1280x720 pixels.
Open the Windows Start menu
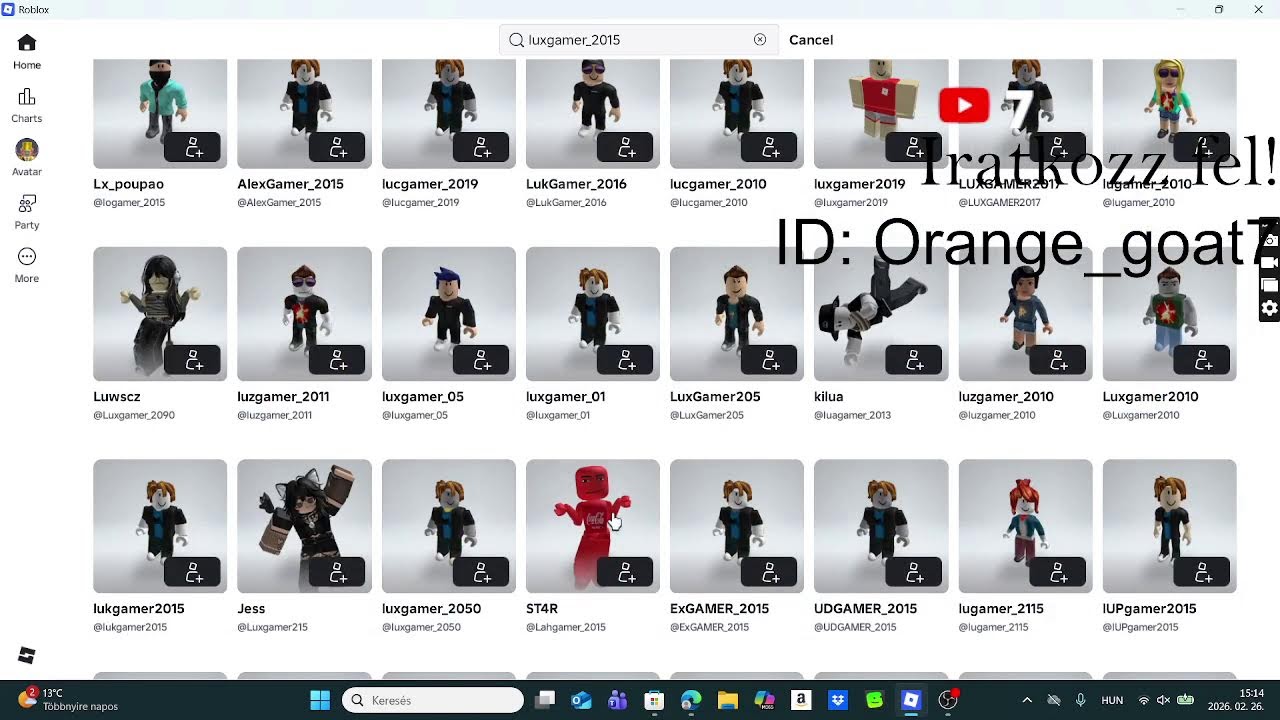pyautogui.click(x=320, y=700)
